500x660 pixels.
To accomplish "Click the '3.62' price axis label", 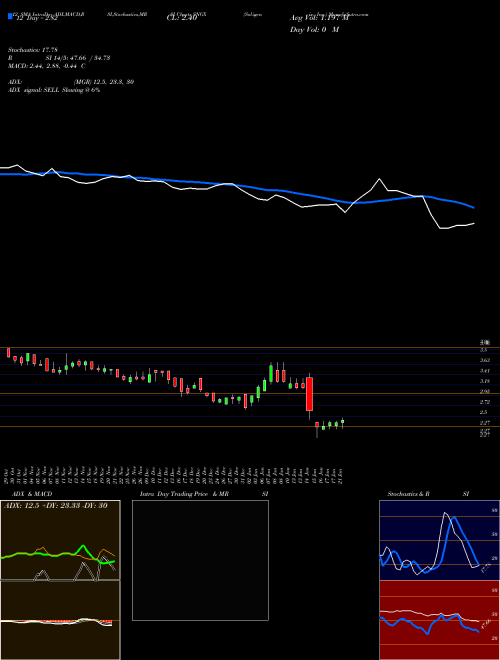I will click(485, 360).
